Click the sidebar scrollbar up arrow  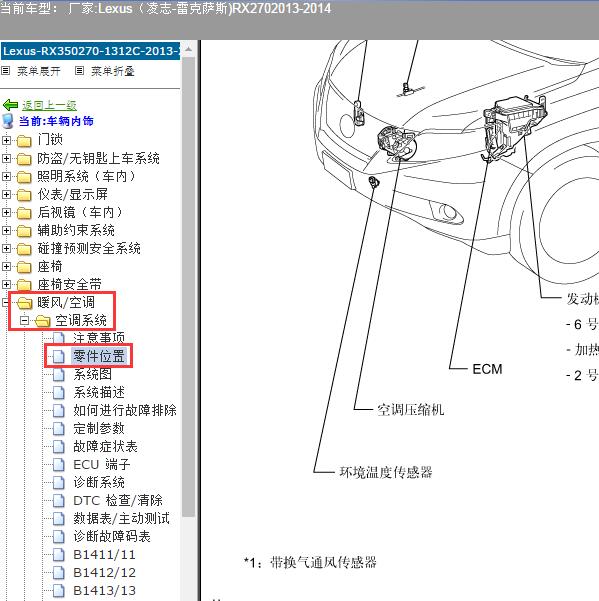tap(188, 50)
